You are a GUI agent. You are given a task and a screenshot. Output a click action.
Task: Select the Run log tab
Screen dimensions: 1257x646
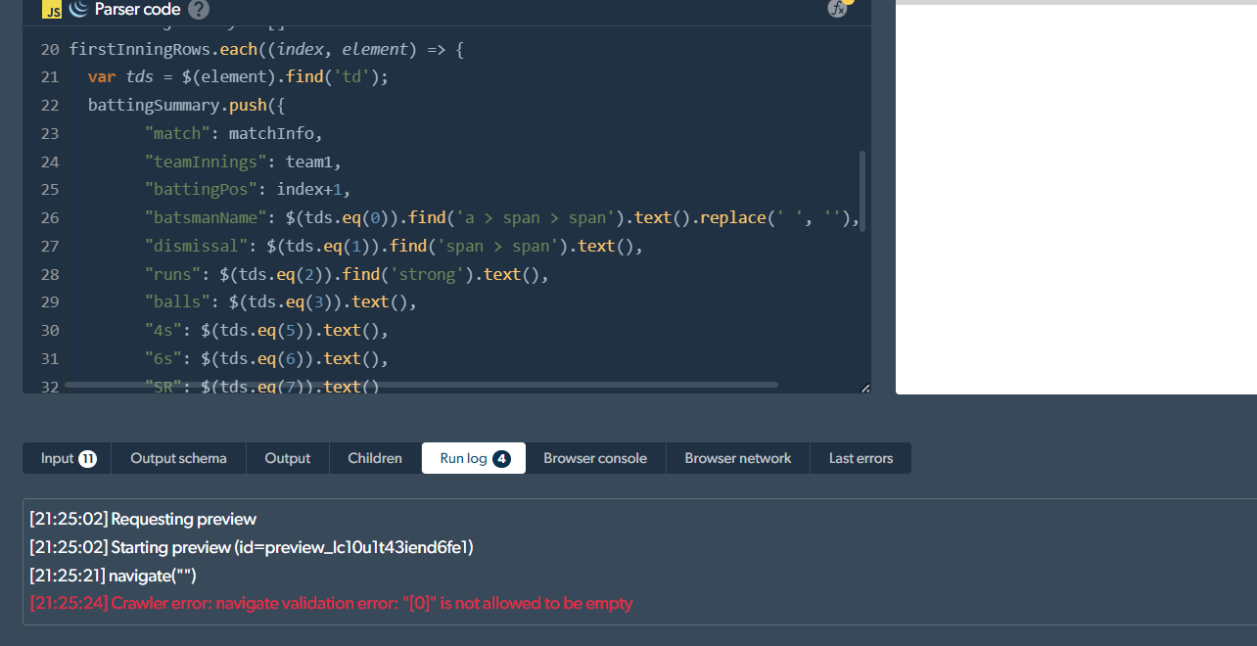coord(473,458)
